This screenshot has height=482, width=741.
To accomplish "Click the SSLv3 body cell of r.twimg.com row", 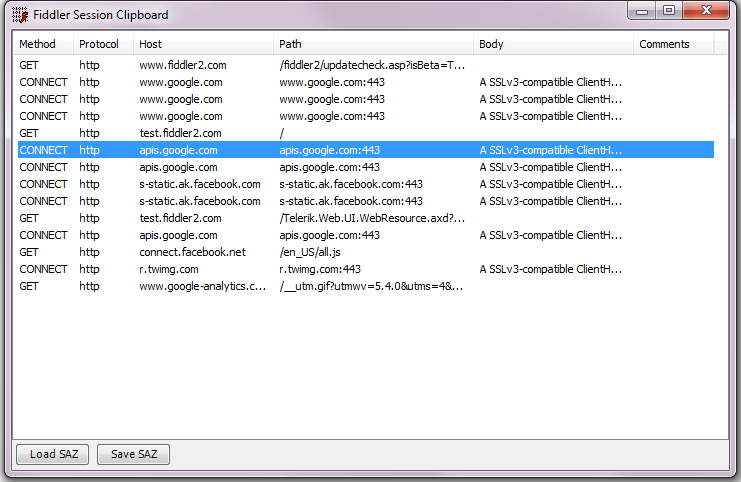I will [551, 269].
